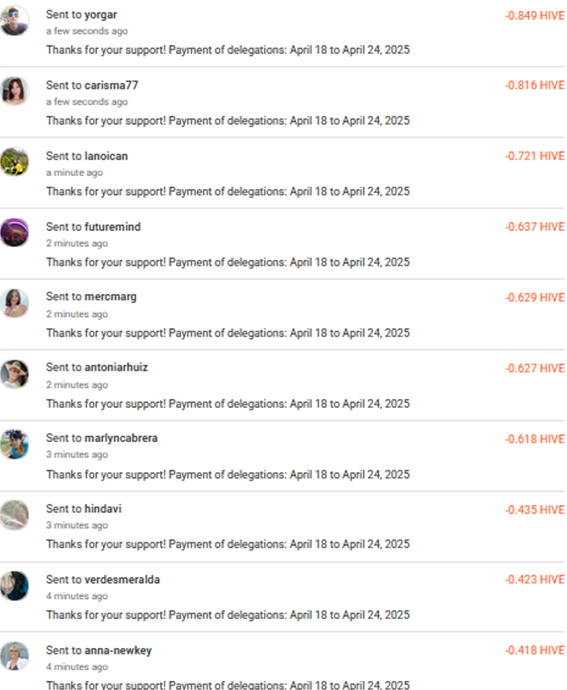
Task: Open yorgar's profile avatar
Action: [15, 20]
